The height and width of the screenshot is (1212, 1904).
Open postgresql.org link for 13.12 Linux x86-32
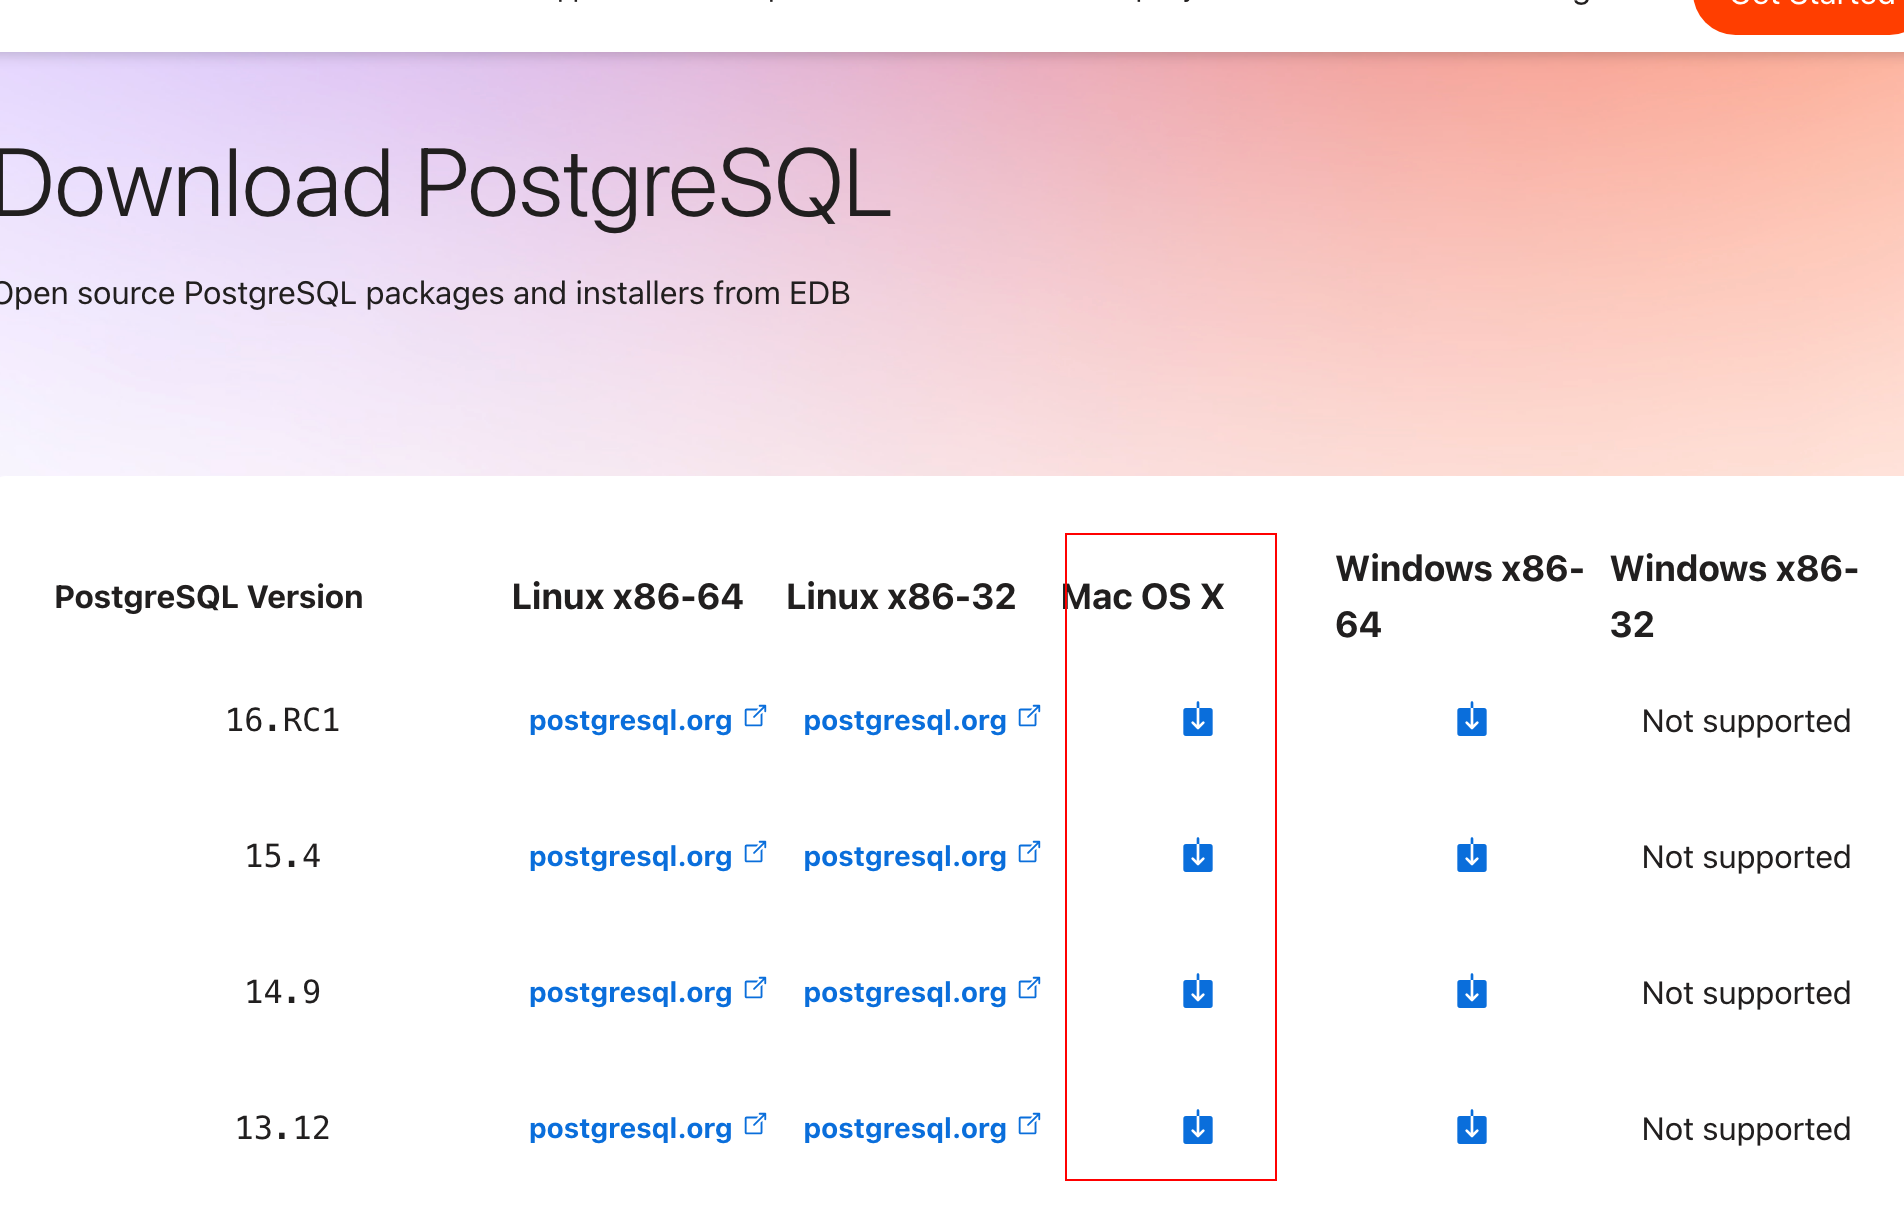[905, 1128]
